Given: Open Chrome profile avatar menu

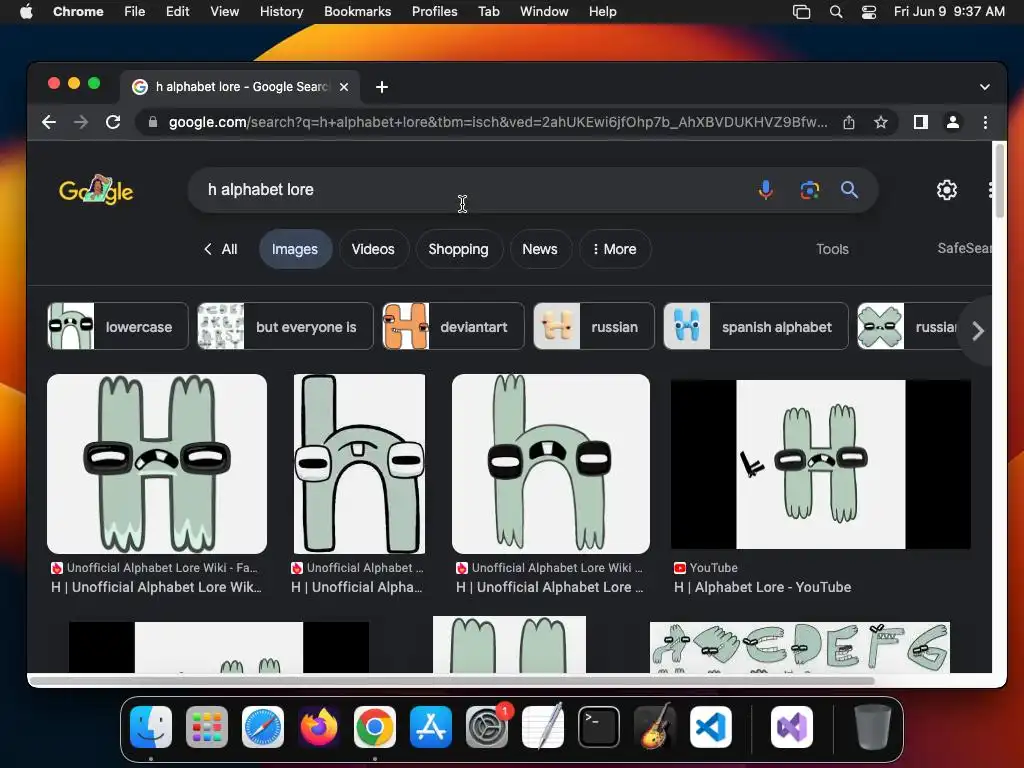Looking at the screenshot, I should pos(953,122).
